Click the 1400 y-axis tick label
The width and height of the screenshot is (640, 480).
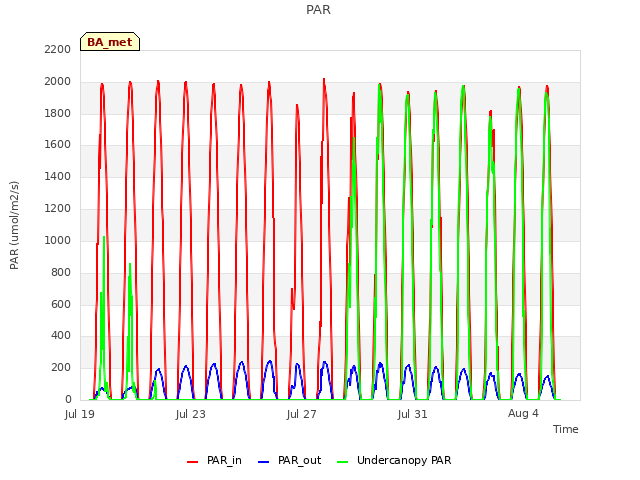[x=58, y=177]
